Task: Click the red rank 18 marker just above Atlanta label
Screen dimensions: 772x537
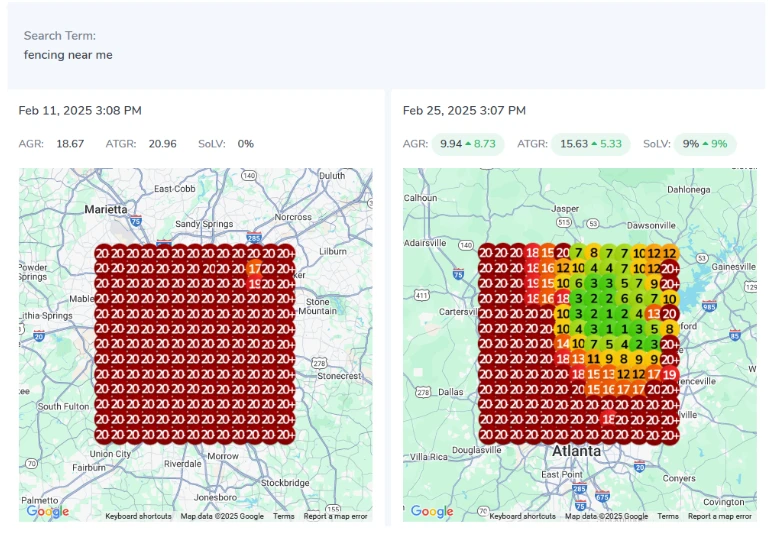Action: pos(609,420)
